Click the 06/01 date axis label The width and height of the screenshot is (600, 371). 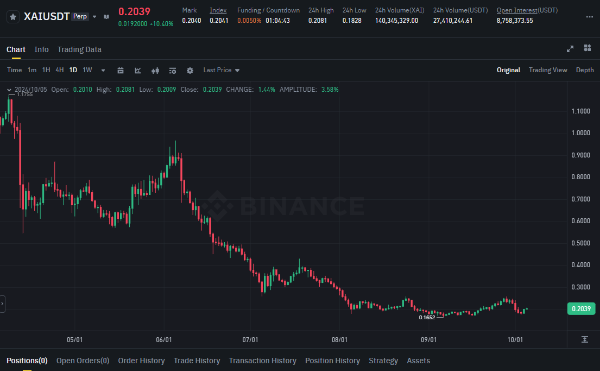pyautogui.click(x=163, y=340)
